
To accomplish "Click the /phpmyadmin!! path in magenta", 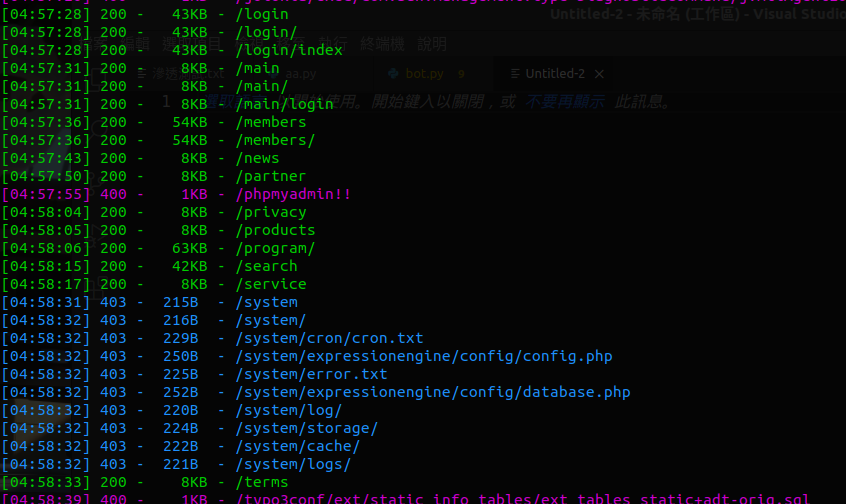I will coord(294,194).
